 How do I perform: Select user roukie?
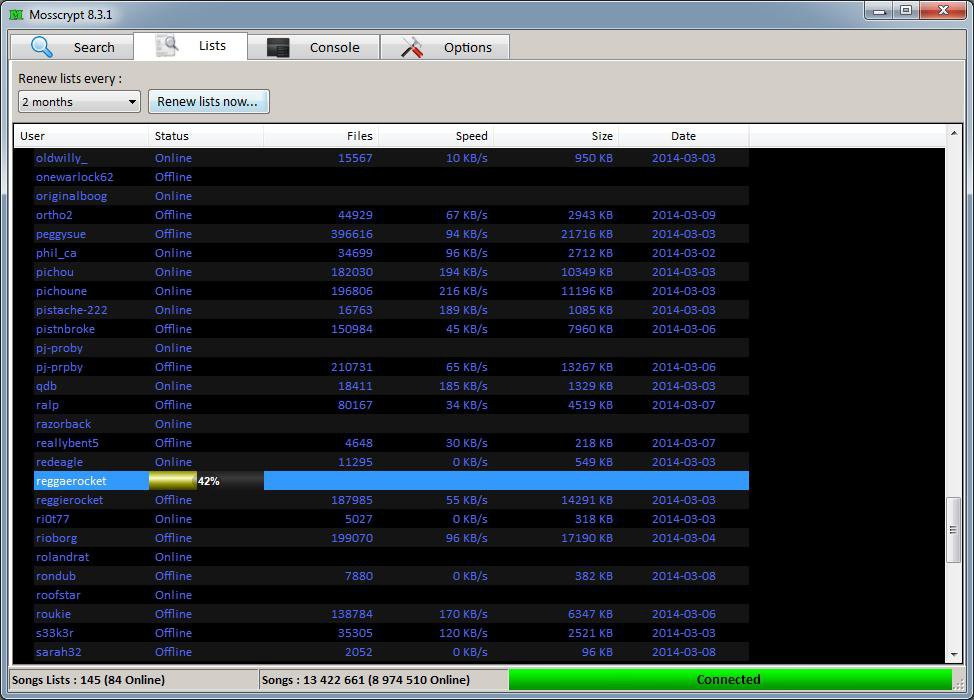pyautogui.click(x=53, y=614)
